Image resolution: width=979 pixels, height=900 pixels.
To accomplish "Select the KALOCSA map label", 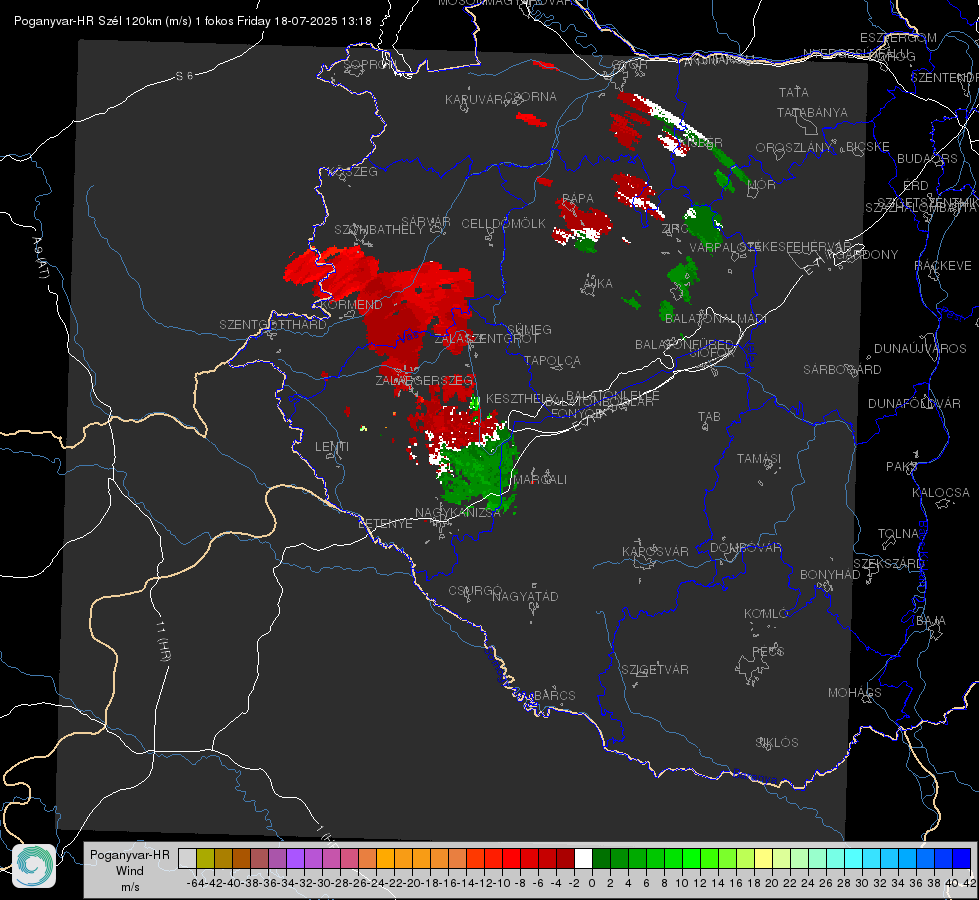I will pos(940,493).
